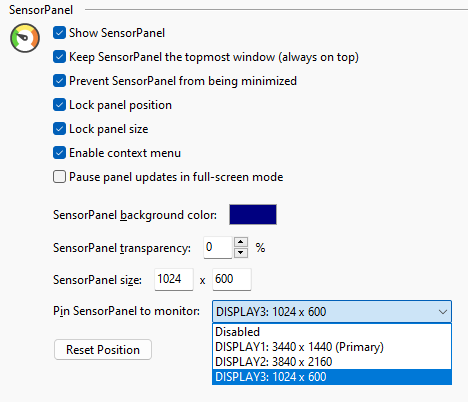Click the SensorPanel height field showing 600

point(232,279)
